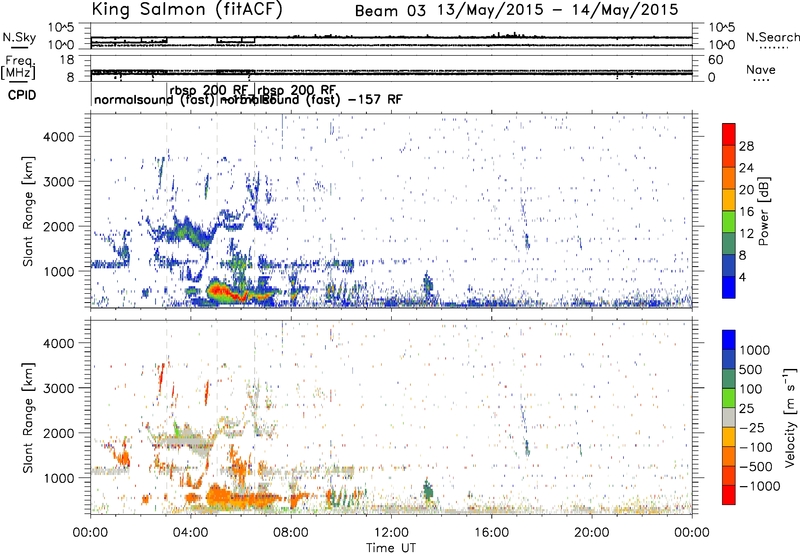
Task: Click the blue top of the velocity colorbar
Action: [x=729, y=340]
